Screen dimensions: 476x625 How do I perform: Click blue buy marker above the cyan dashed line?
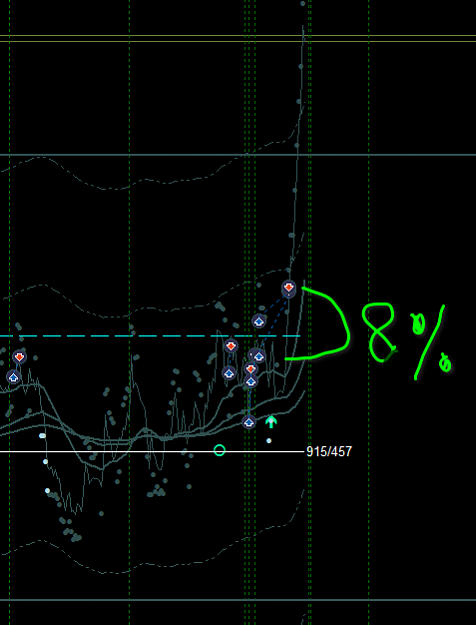pyautogui.click(x=259, y=321)
